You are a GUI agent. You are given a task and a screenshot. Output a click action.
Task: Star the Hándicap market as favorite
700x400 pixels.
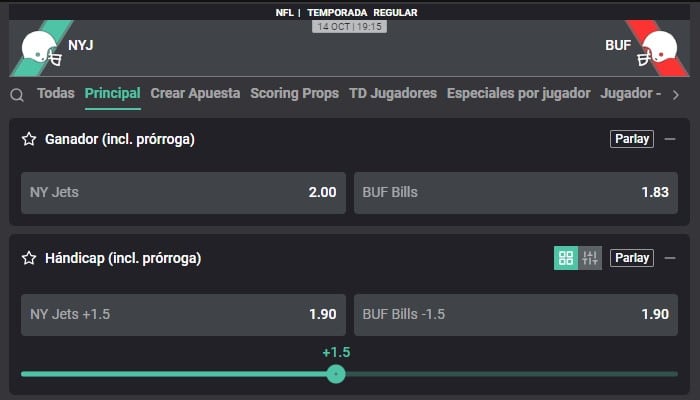(x=29, y=258)
